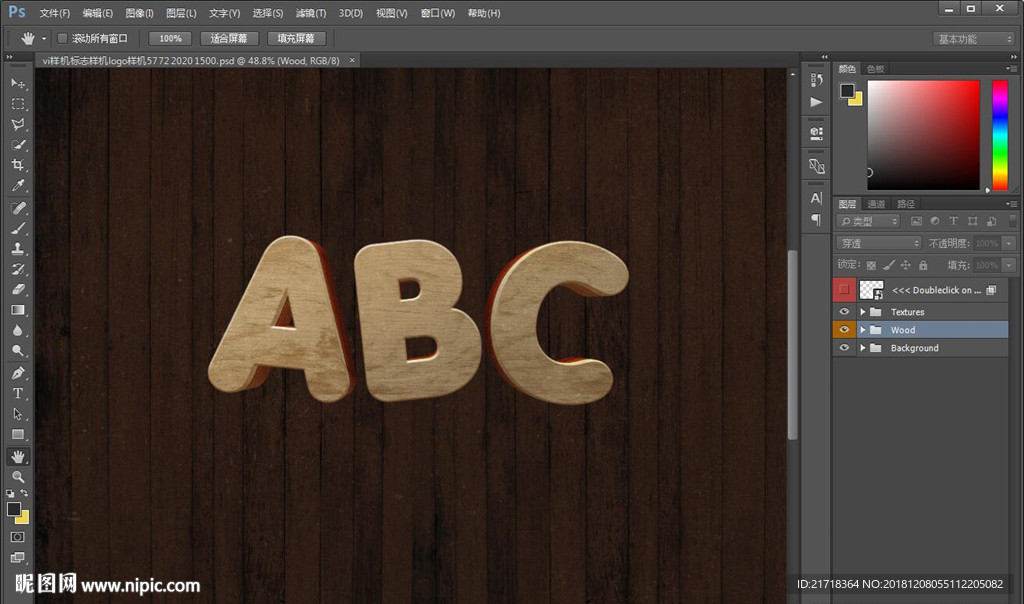Open the Actions panel play icon
This screenshot has height=604, width=1024.
(816, 102)
